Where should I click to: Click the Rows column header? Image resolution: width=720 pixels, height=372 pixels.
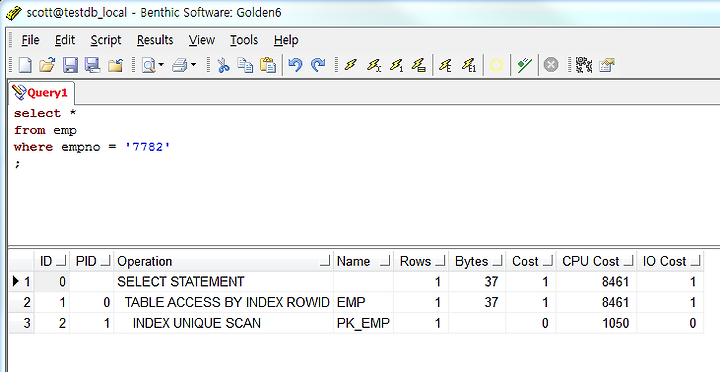(421, 261)
